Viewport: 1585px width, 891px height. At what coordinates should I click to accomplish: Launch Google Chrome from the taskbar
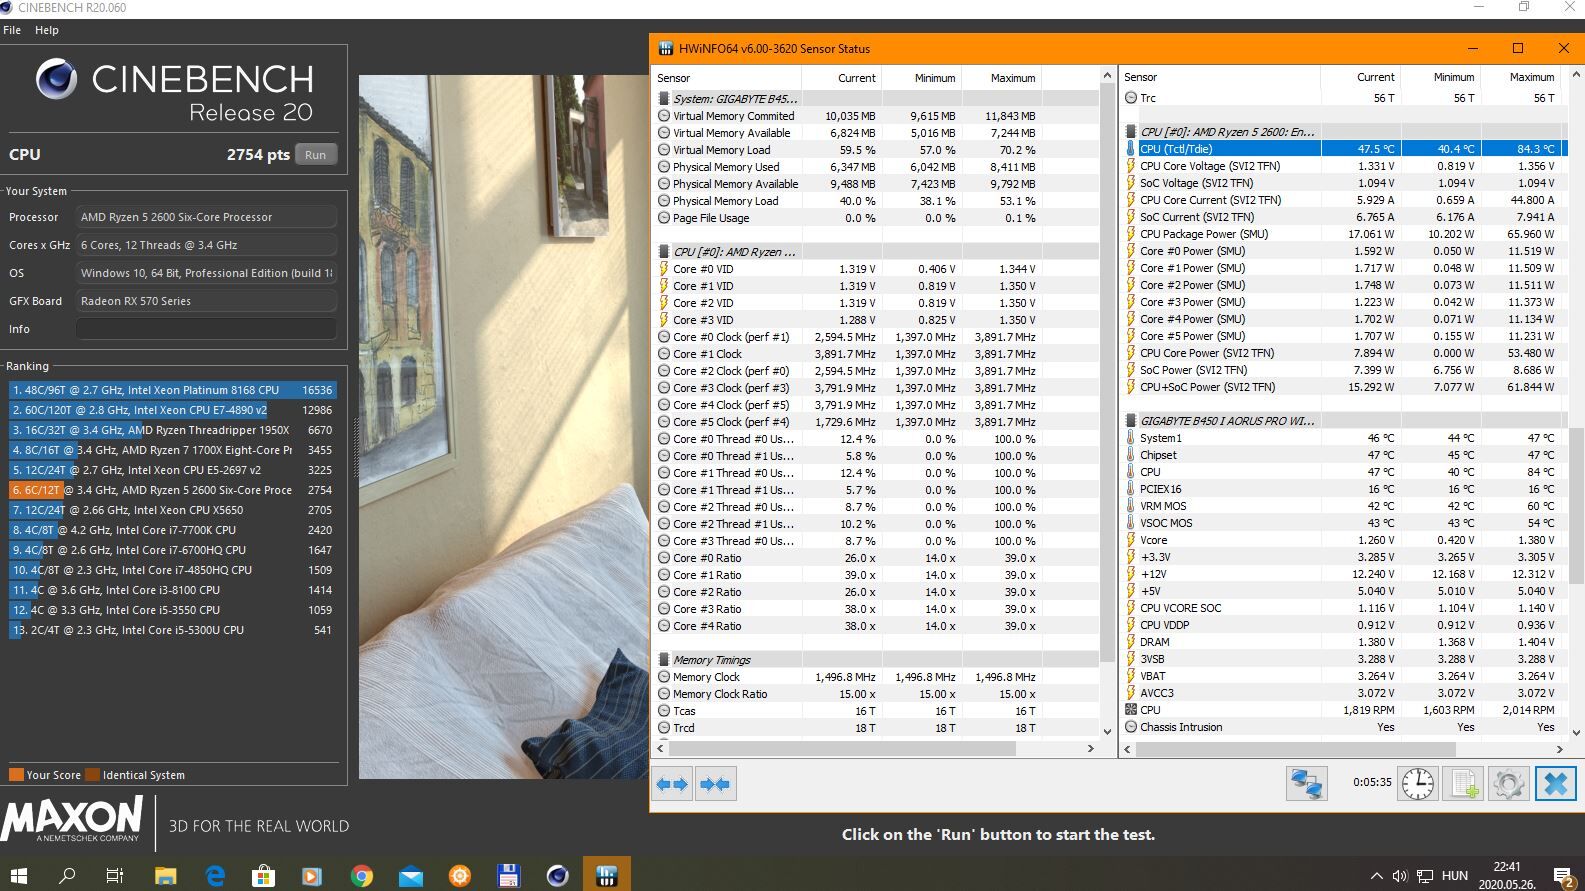(x=361, y=876)
